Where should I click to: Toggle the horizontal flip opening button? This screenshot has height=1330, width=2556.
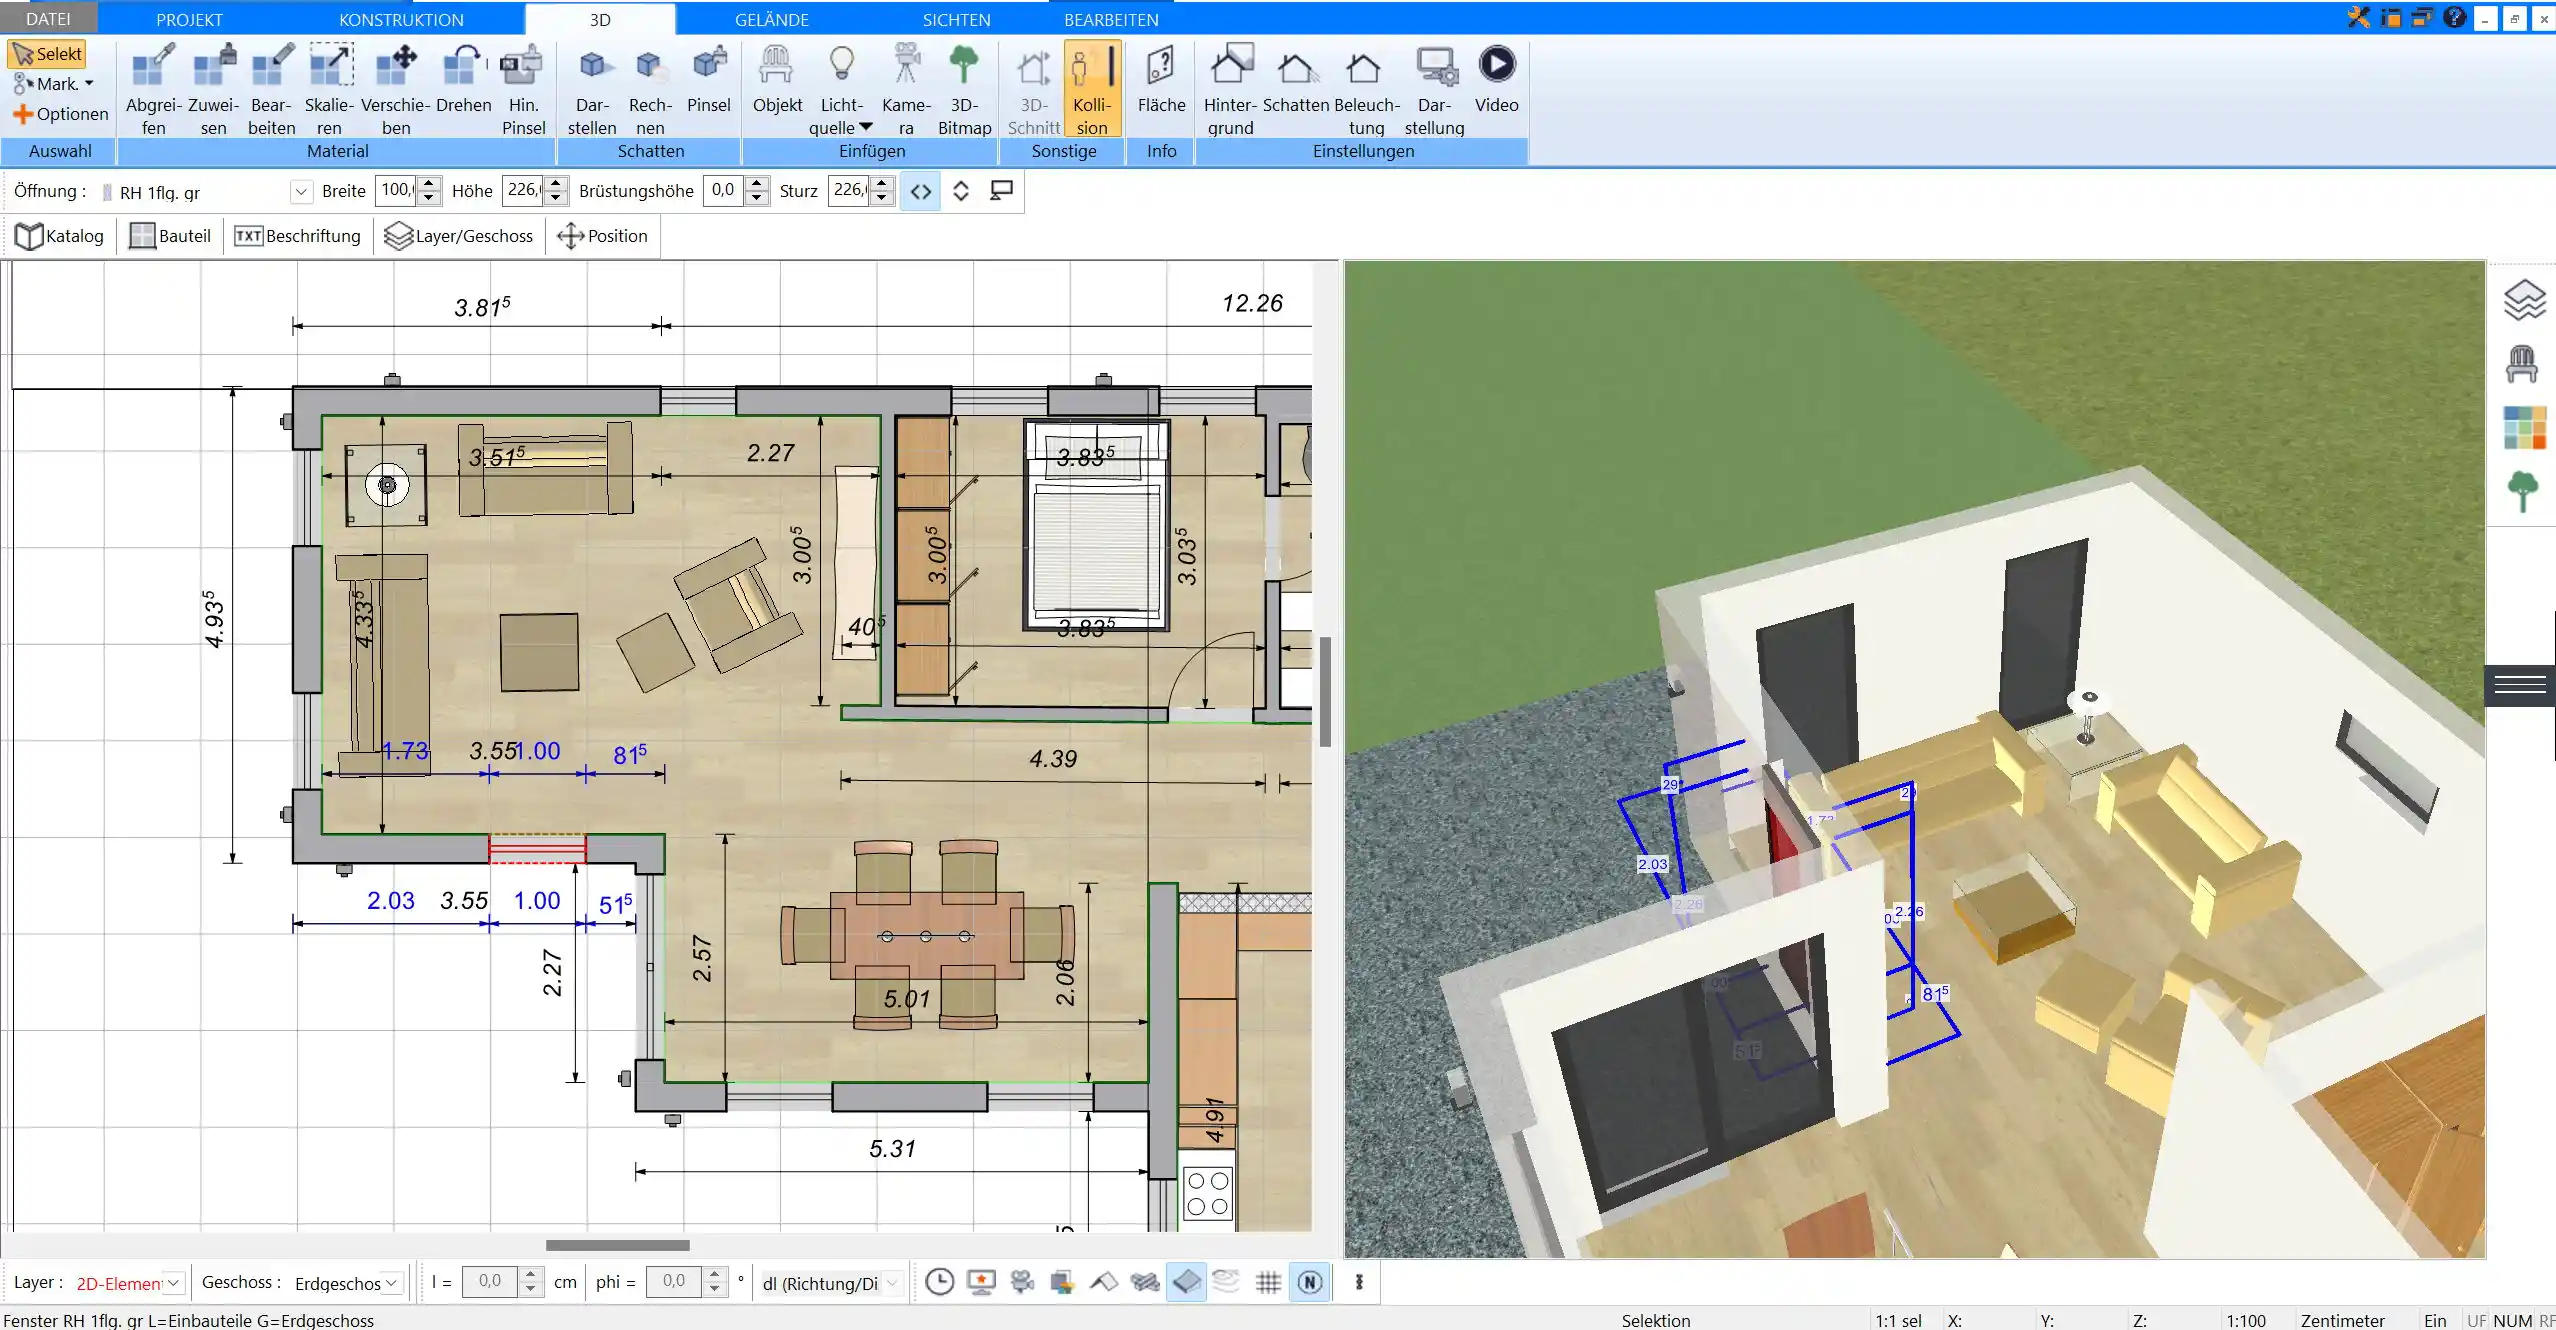[920, 191]
